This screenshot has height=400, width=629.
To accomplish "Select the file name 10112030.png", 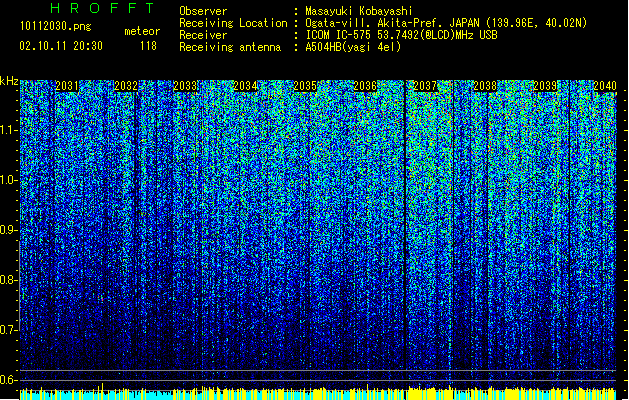I will pyautogui.click(x=56, y=27).
